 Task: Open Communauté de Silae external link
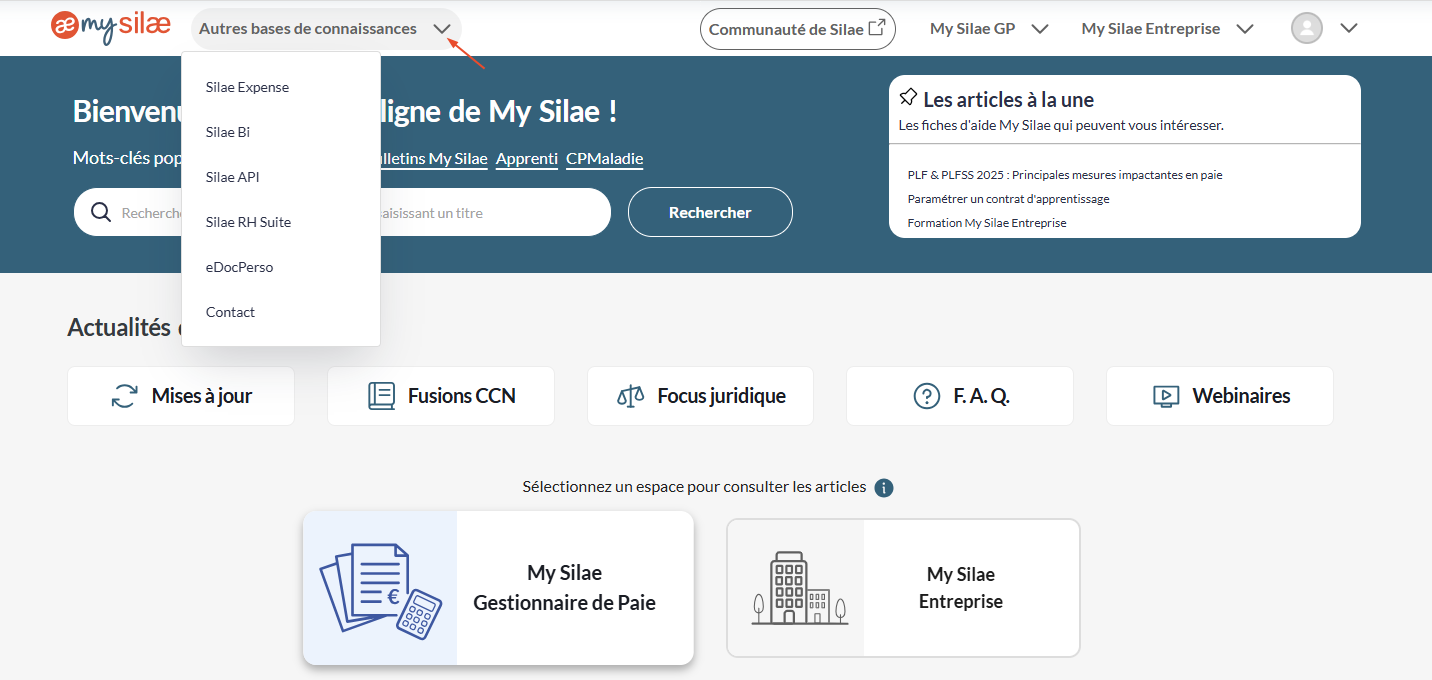point(797,29)
